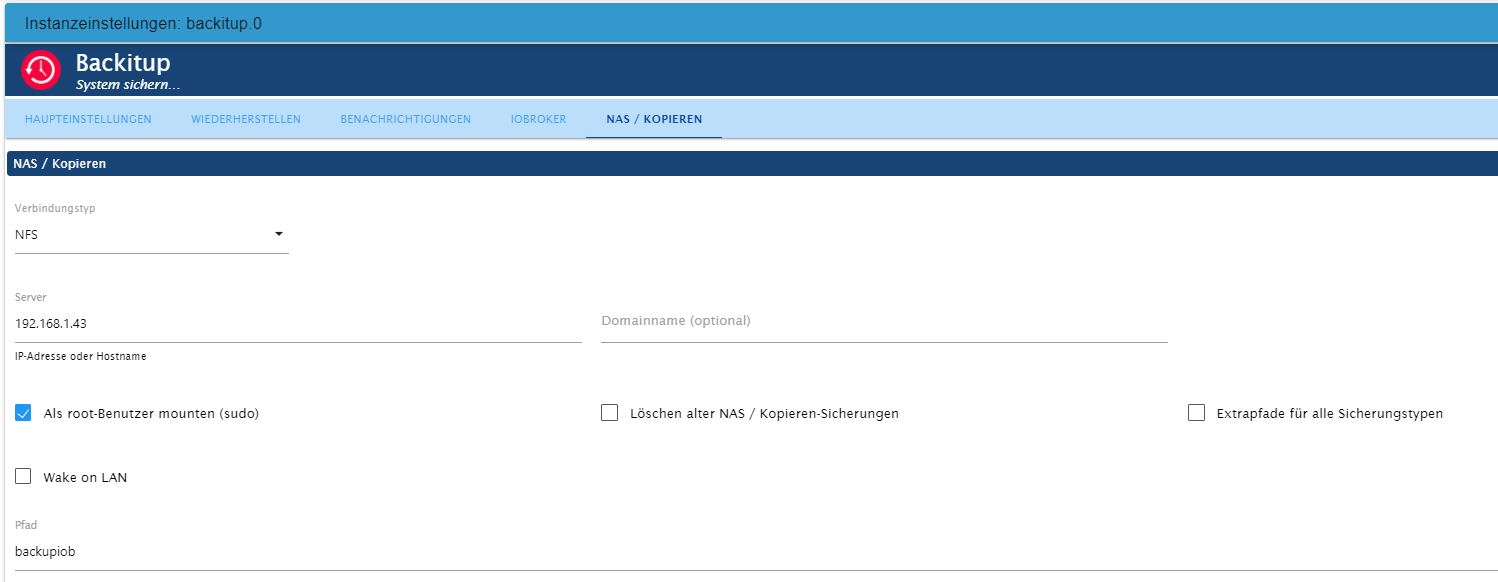Image resolution: width=1498 pixels, height=582 pixels.
Task: Click the Verbindungstyp dropdown arrow
Action: pyautogui.click(x=279, y=235)
